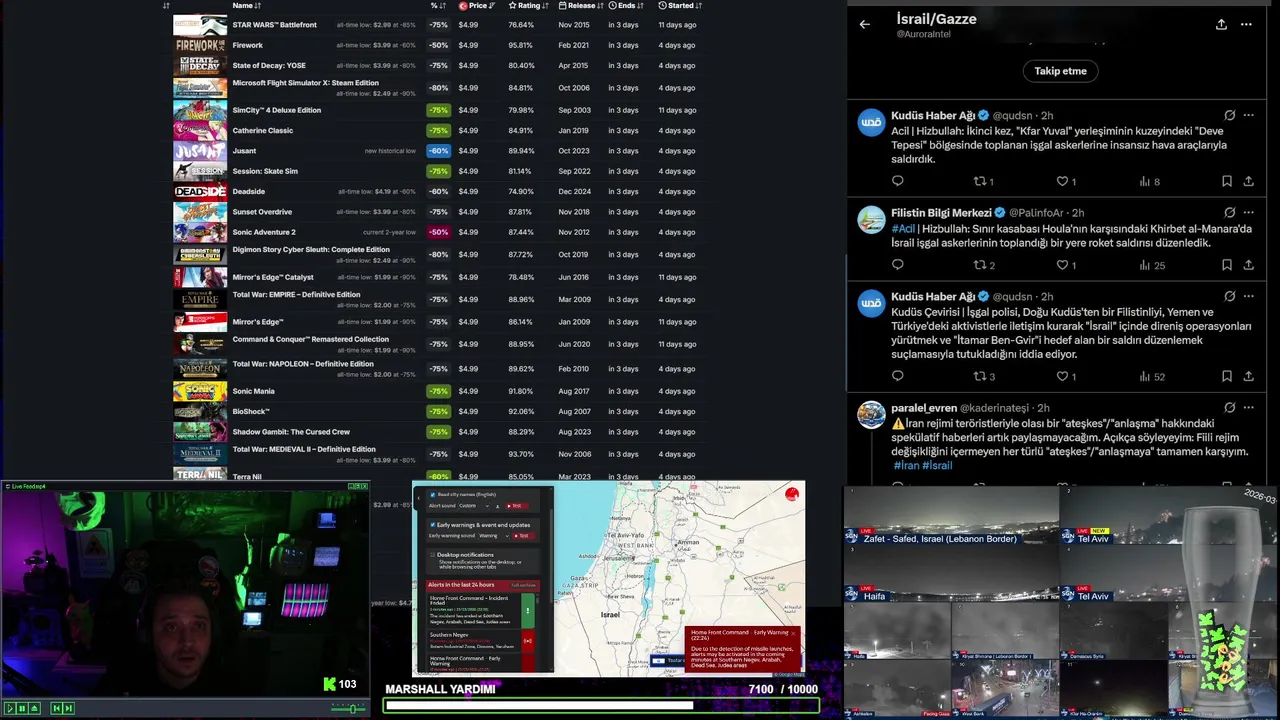Viewport: 1280px width, 720px height.
Task: Share the Kudüs Haber Ağı Hizbullah tweet
Action: (x=1248, y=181)
